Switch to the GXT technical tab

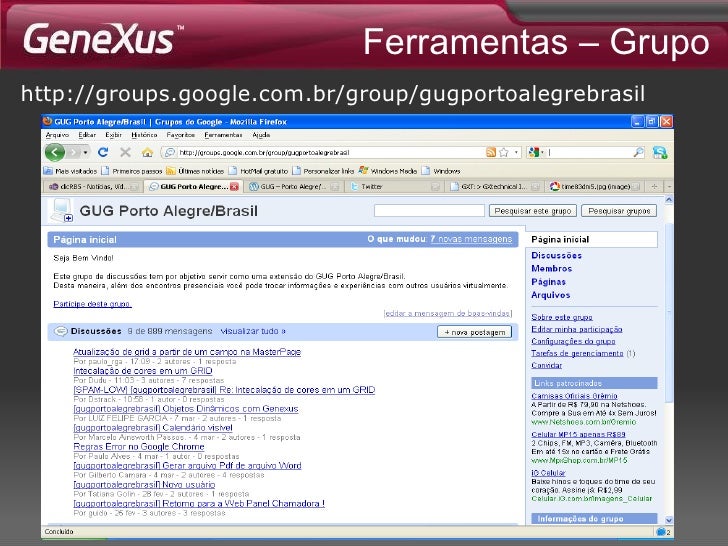click(x=494, y=187)
